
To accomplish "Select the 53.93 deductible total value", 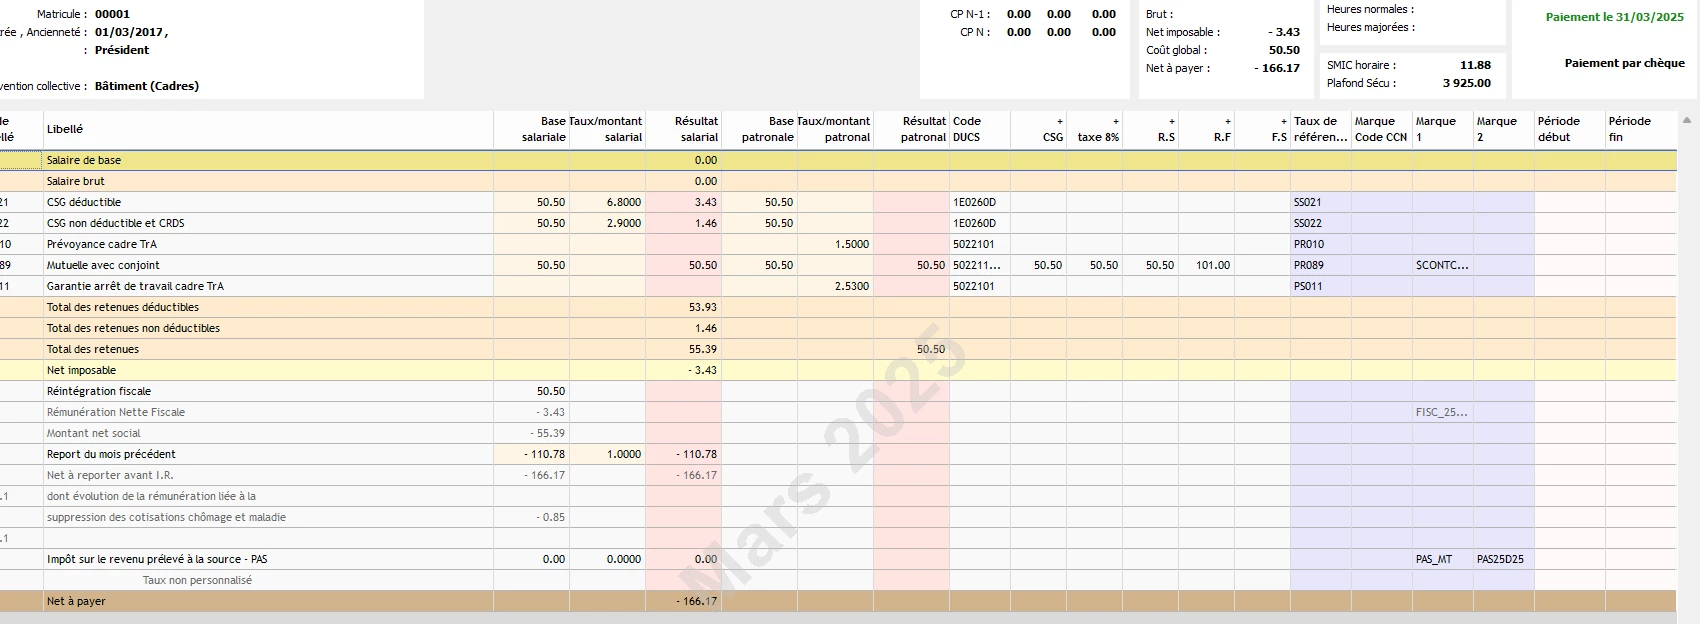I will coord(703,307).
